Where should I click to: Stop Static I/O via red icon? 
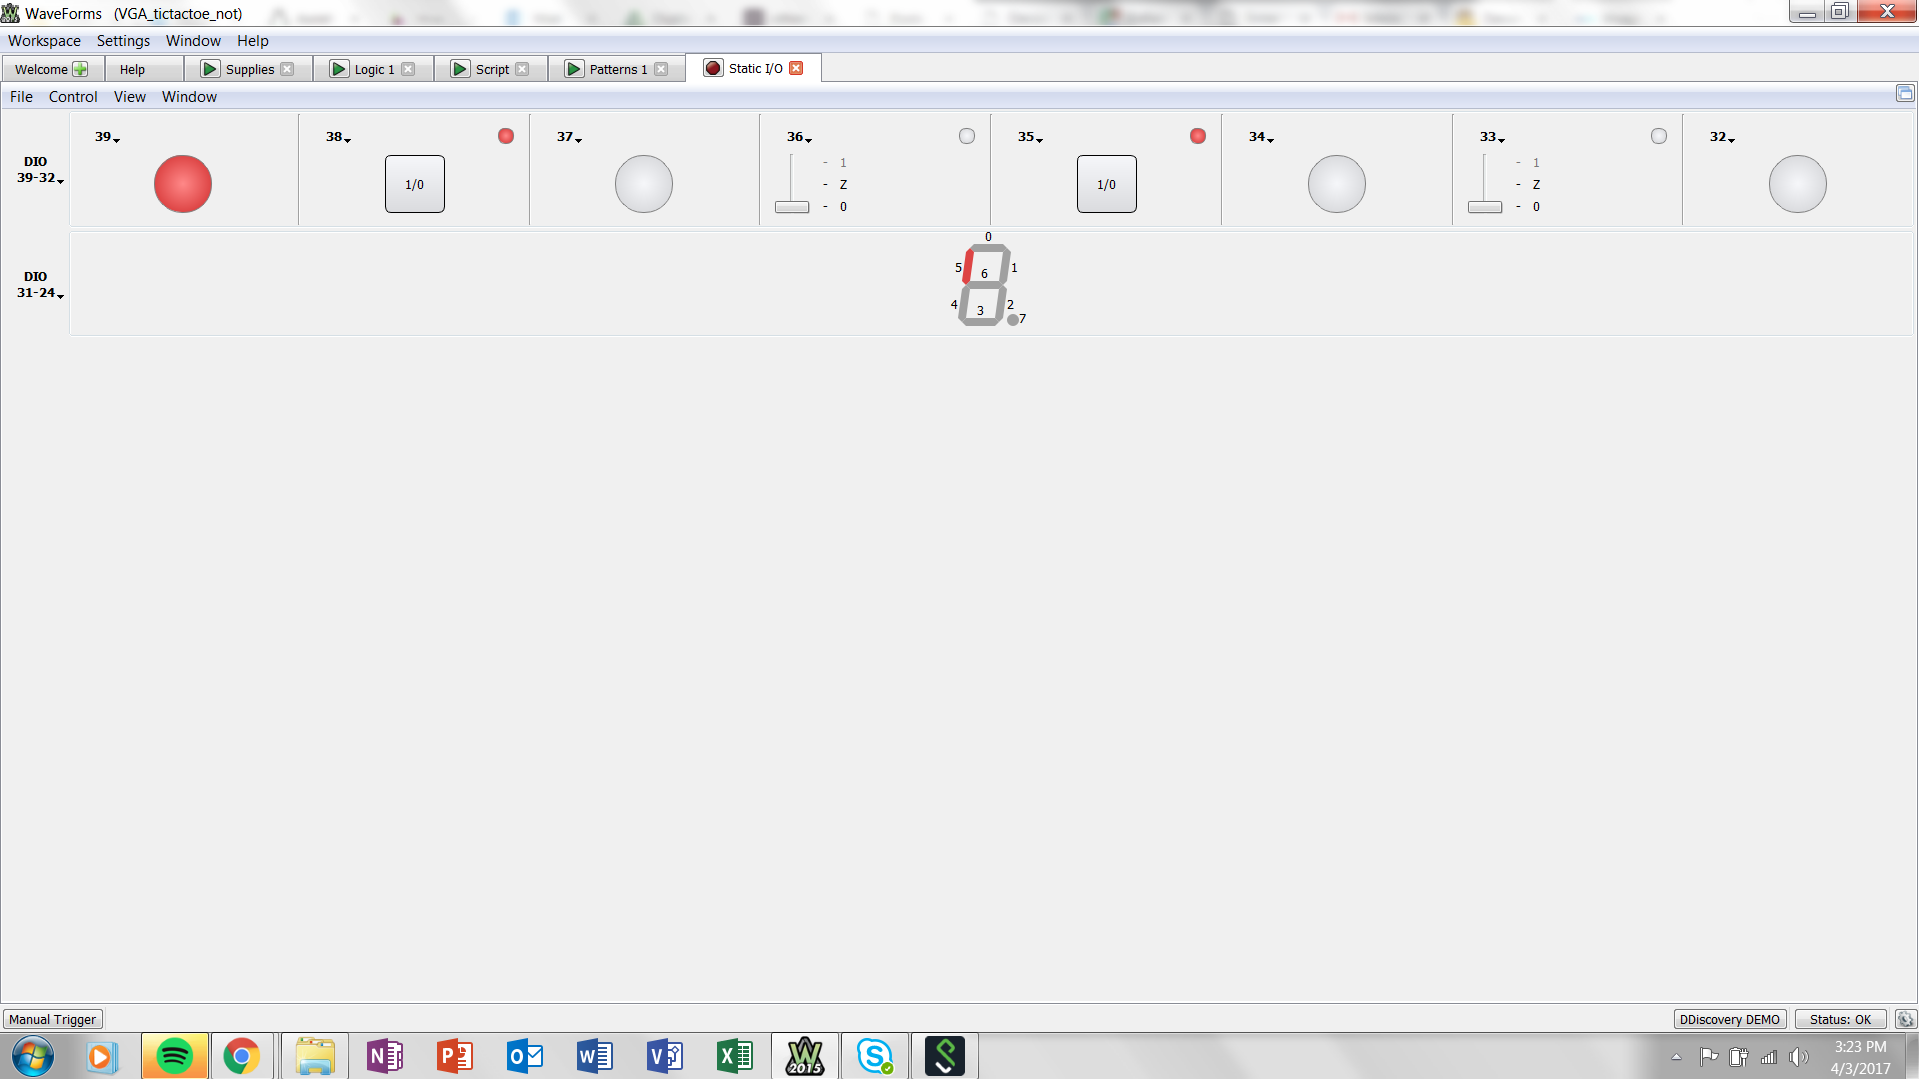(x=713, y=68)
